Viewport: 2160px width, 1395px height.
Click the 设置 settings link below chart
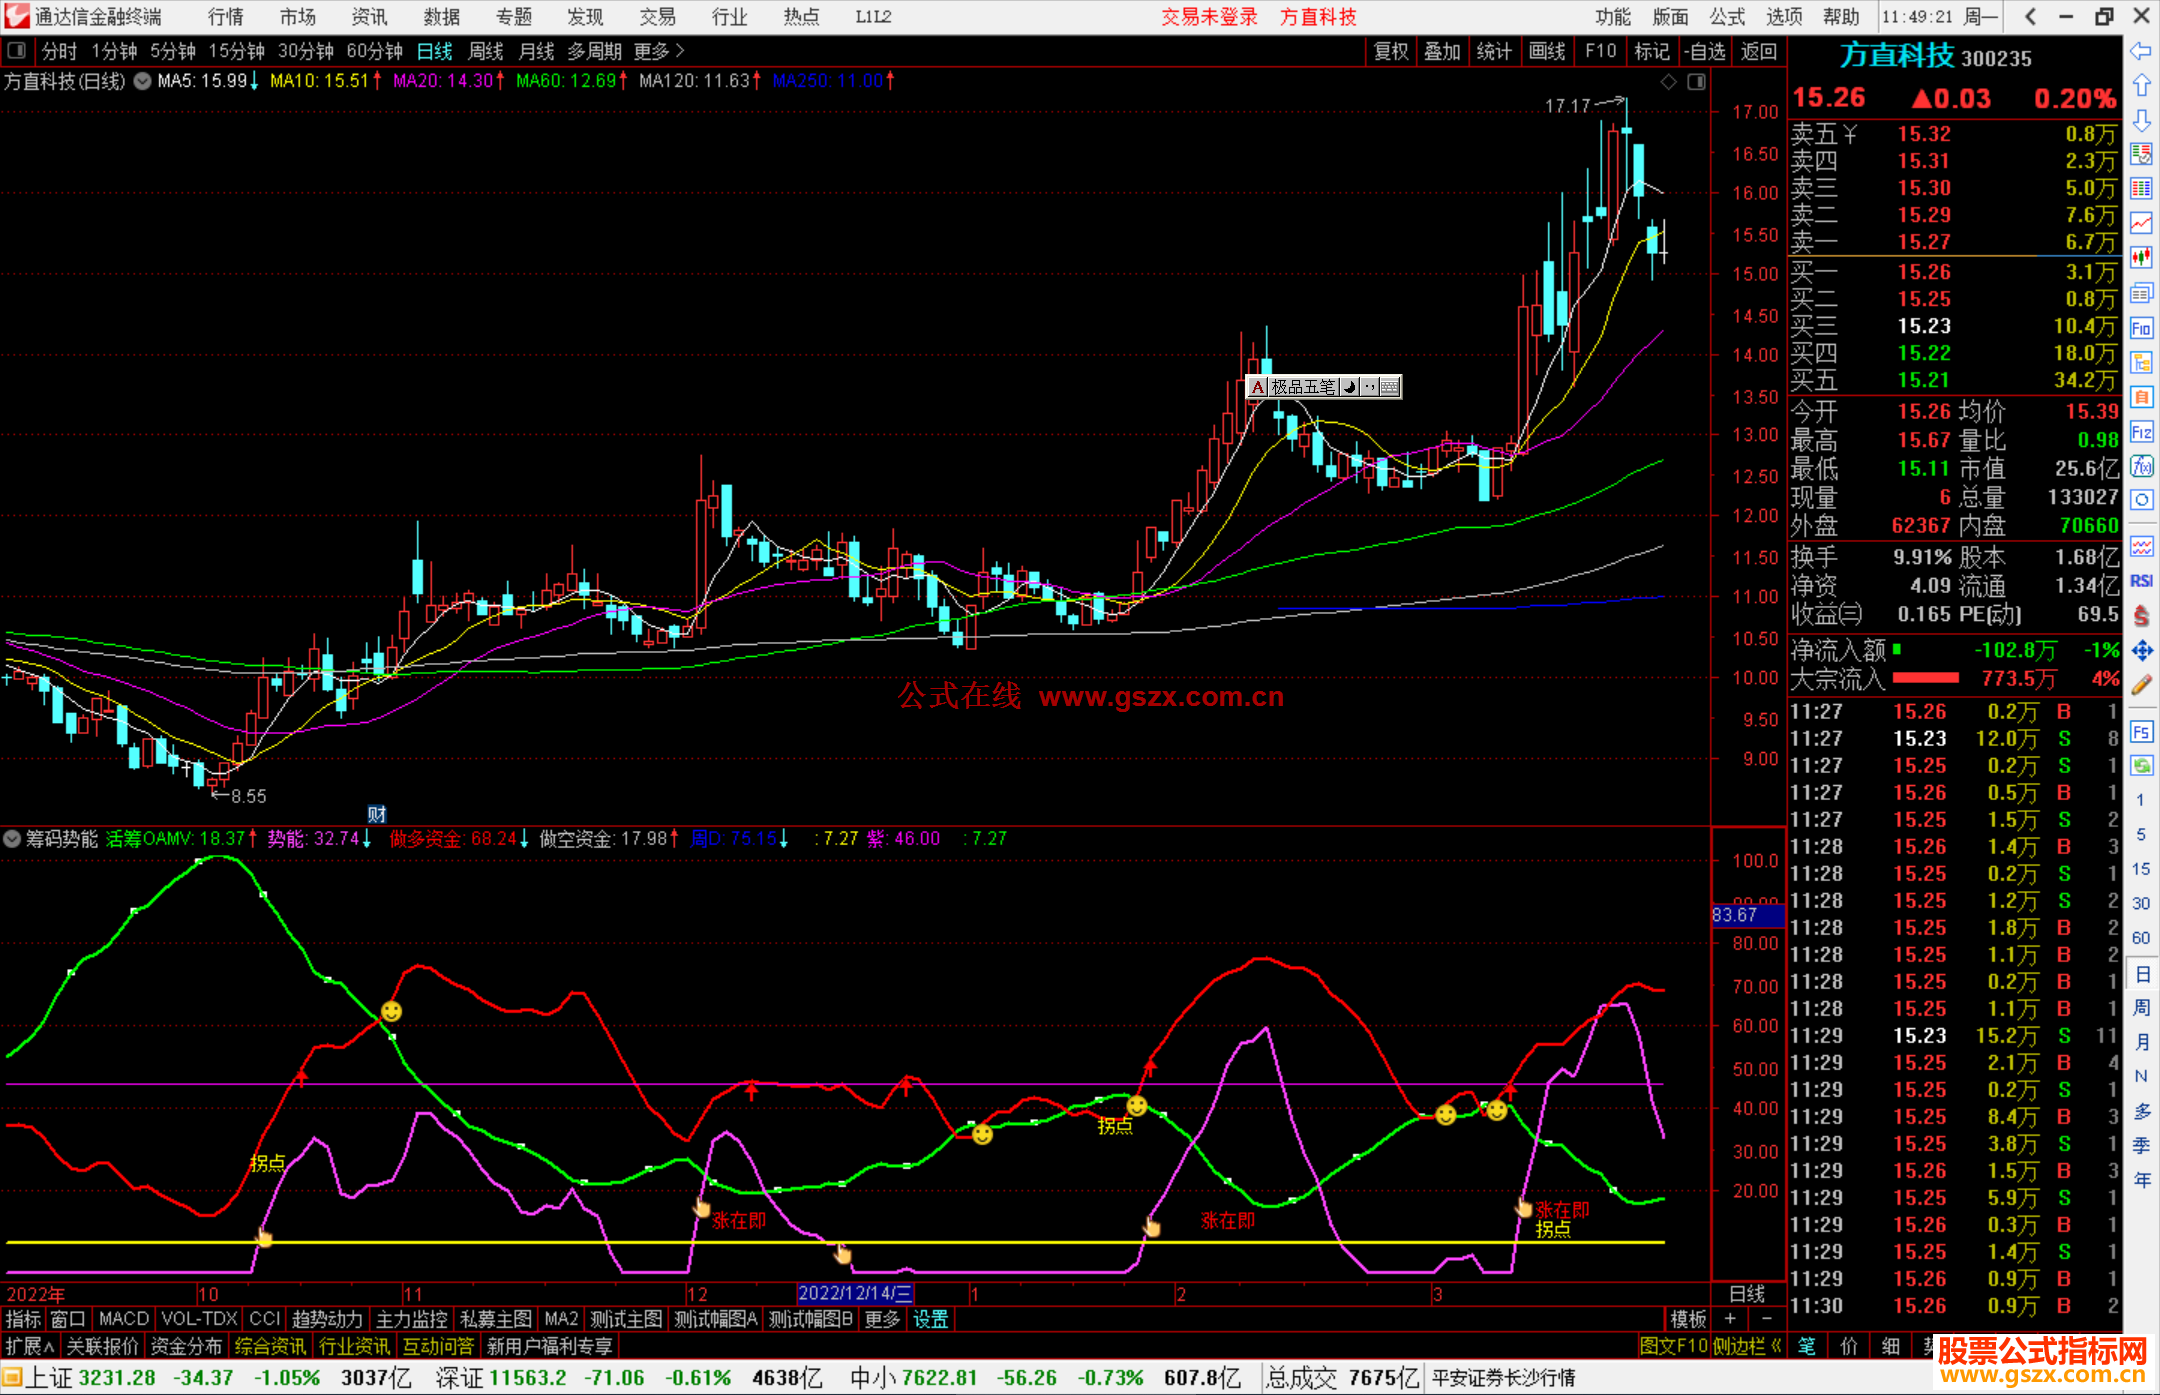tap(930, 1319)
